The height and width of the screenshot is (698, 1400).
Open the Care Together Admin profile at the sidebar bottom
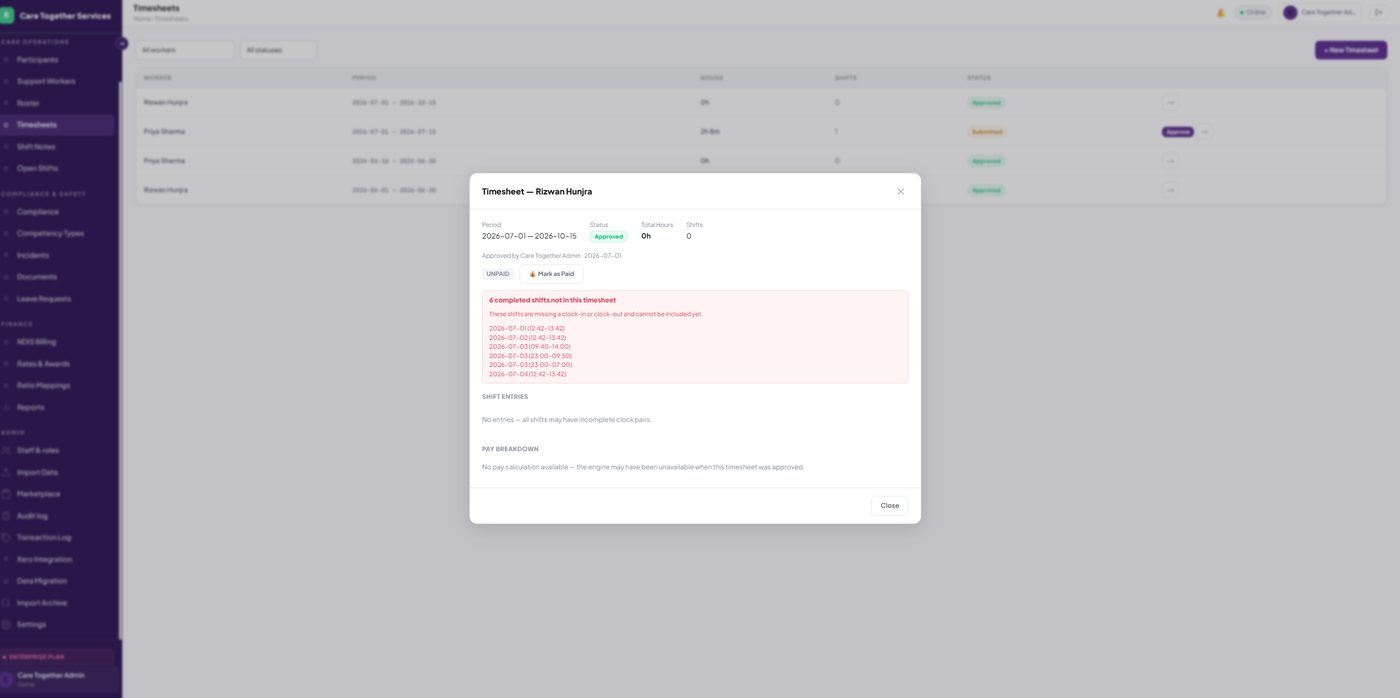pyautogui.click(x=58, y=679)
